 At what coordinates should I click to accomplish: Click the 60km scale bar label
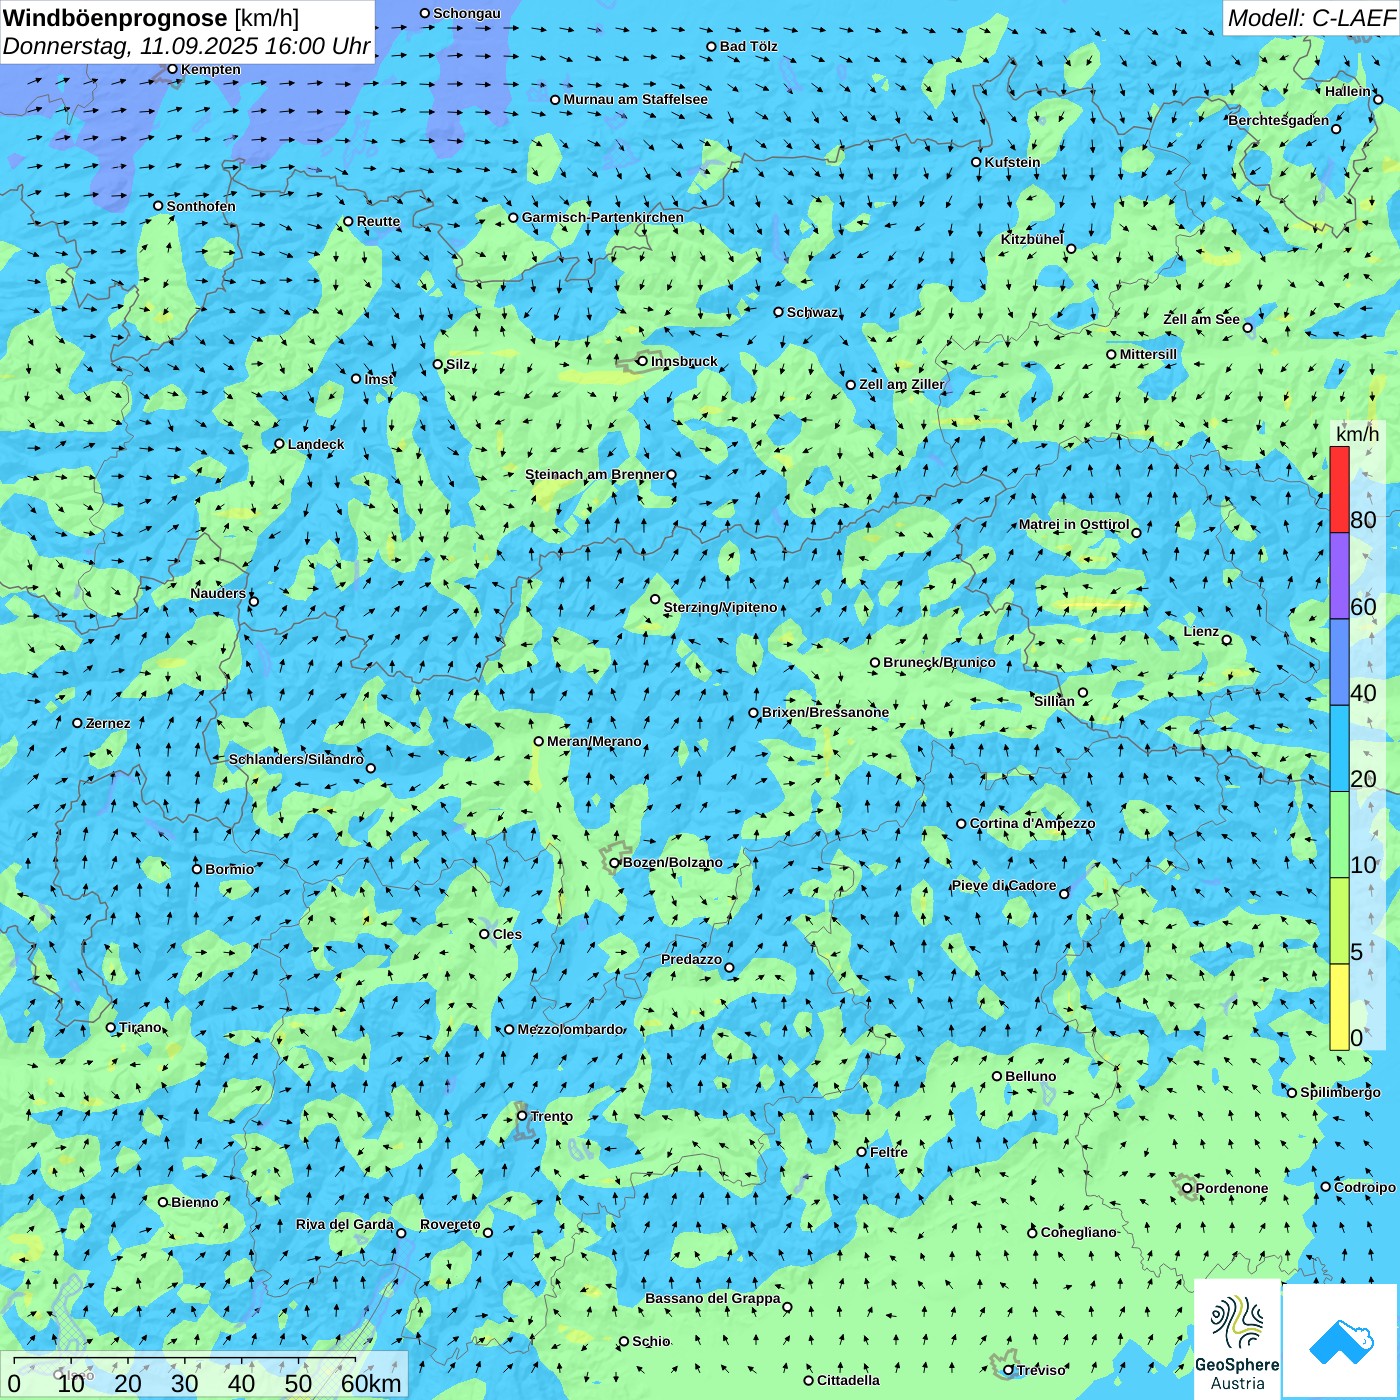coord(371,1383)
